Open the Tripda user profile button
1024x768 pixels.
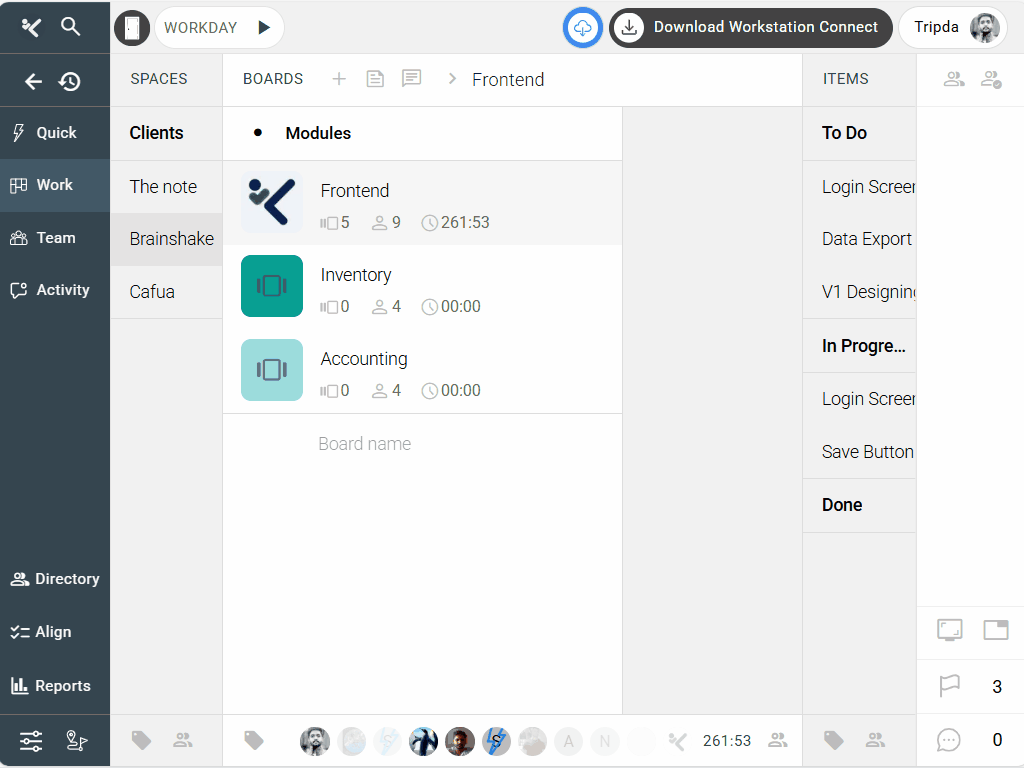click(954, 28)
